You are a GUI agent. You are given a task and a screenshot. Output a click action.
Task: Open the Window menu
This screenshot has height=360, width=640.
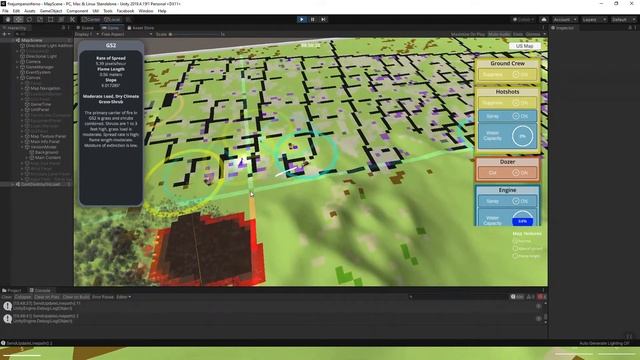[x=146, y=11]
